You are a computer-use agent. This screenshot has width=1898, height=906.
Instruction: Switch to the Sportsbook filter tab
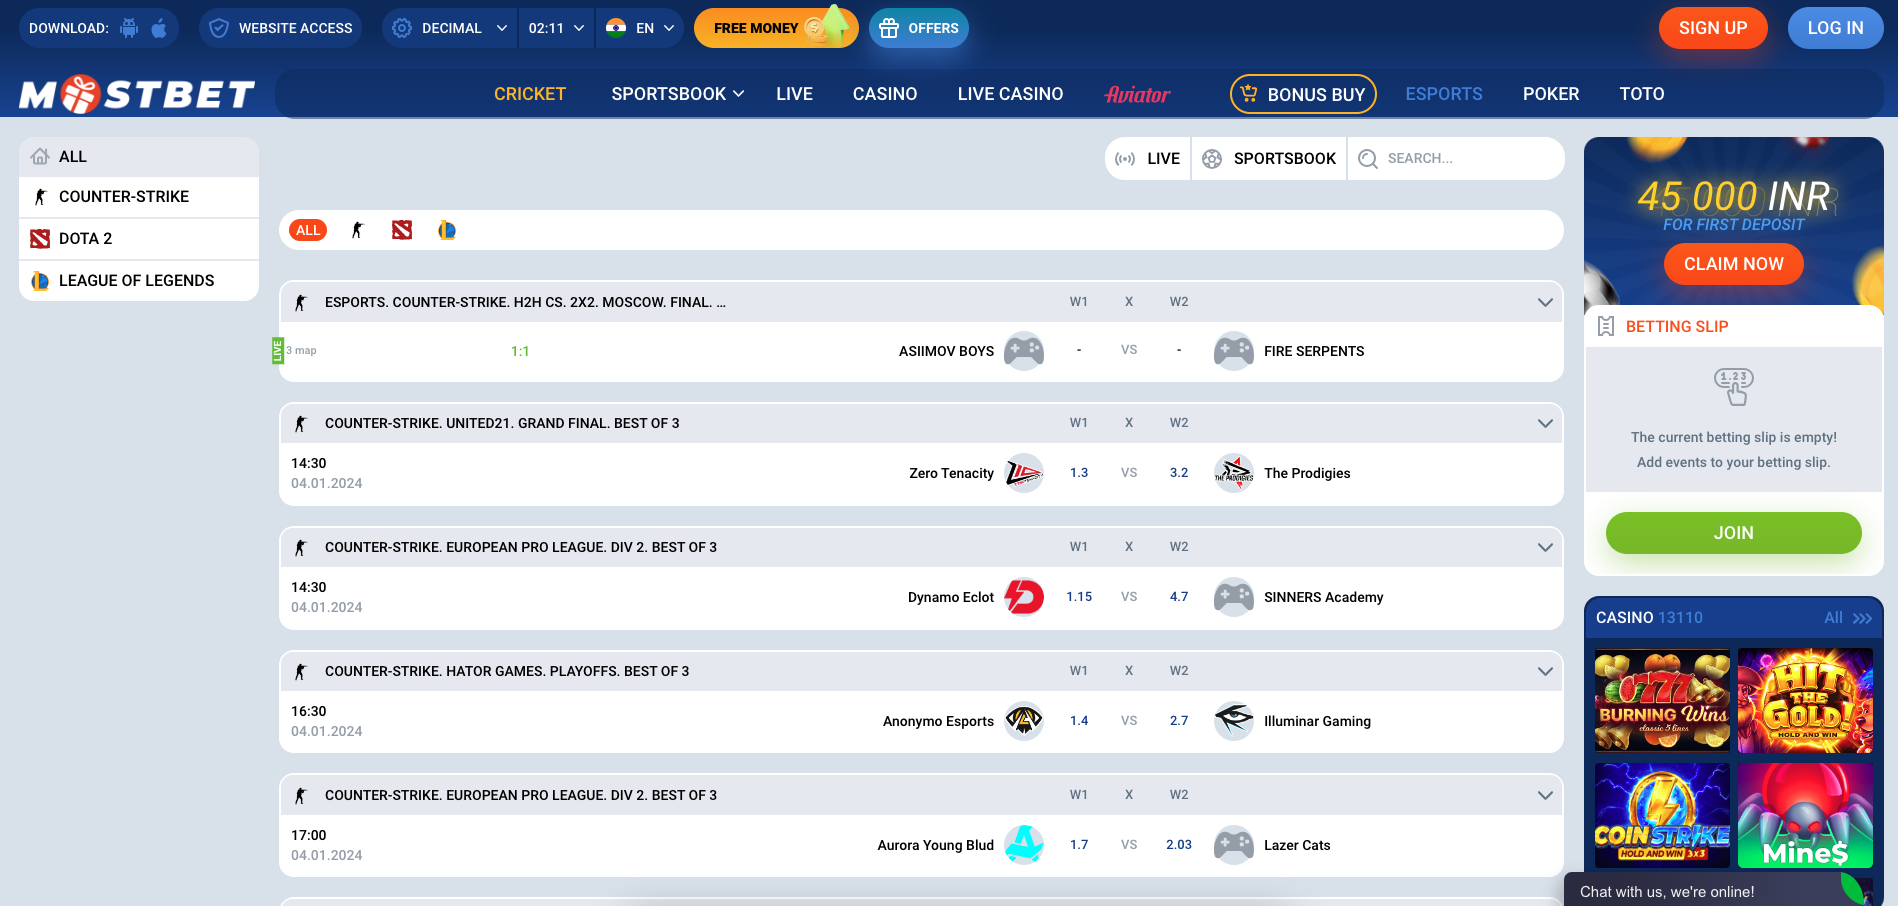[x=1269, y=159]
